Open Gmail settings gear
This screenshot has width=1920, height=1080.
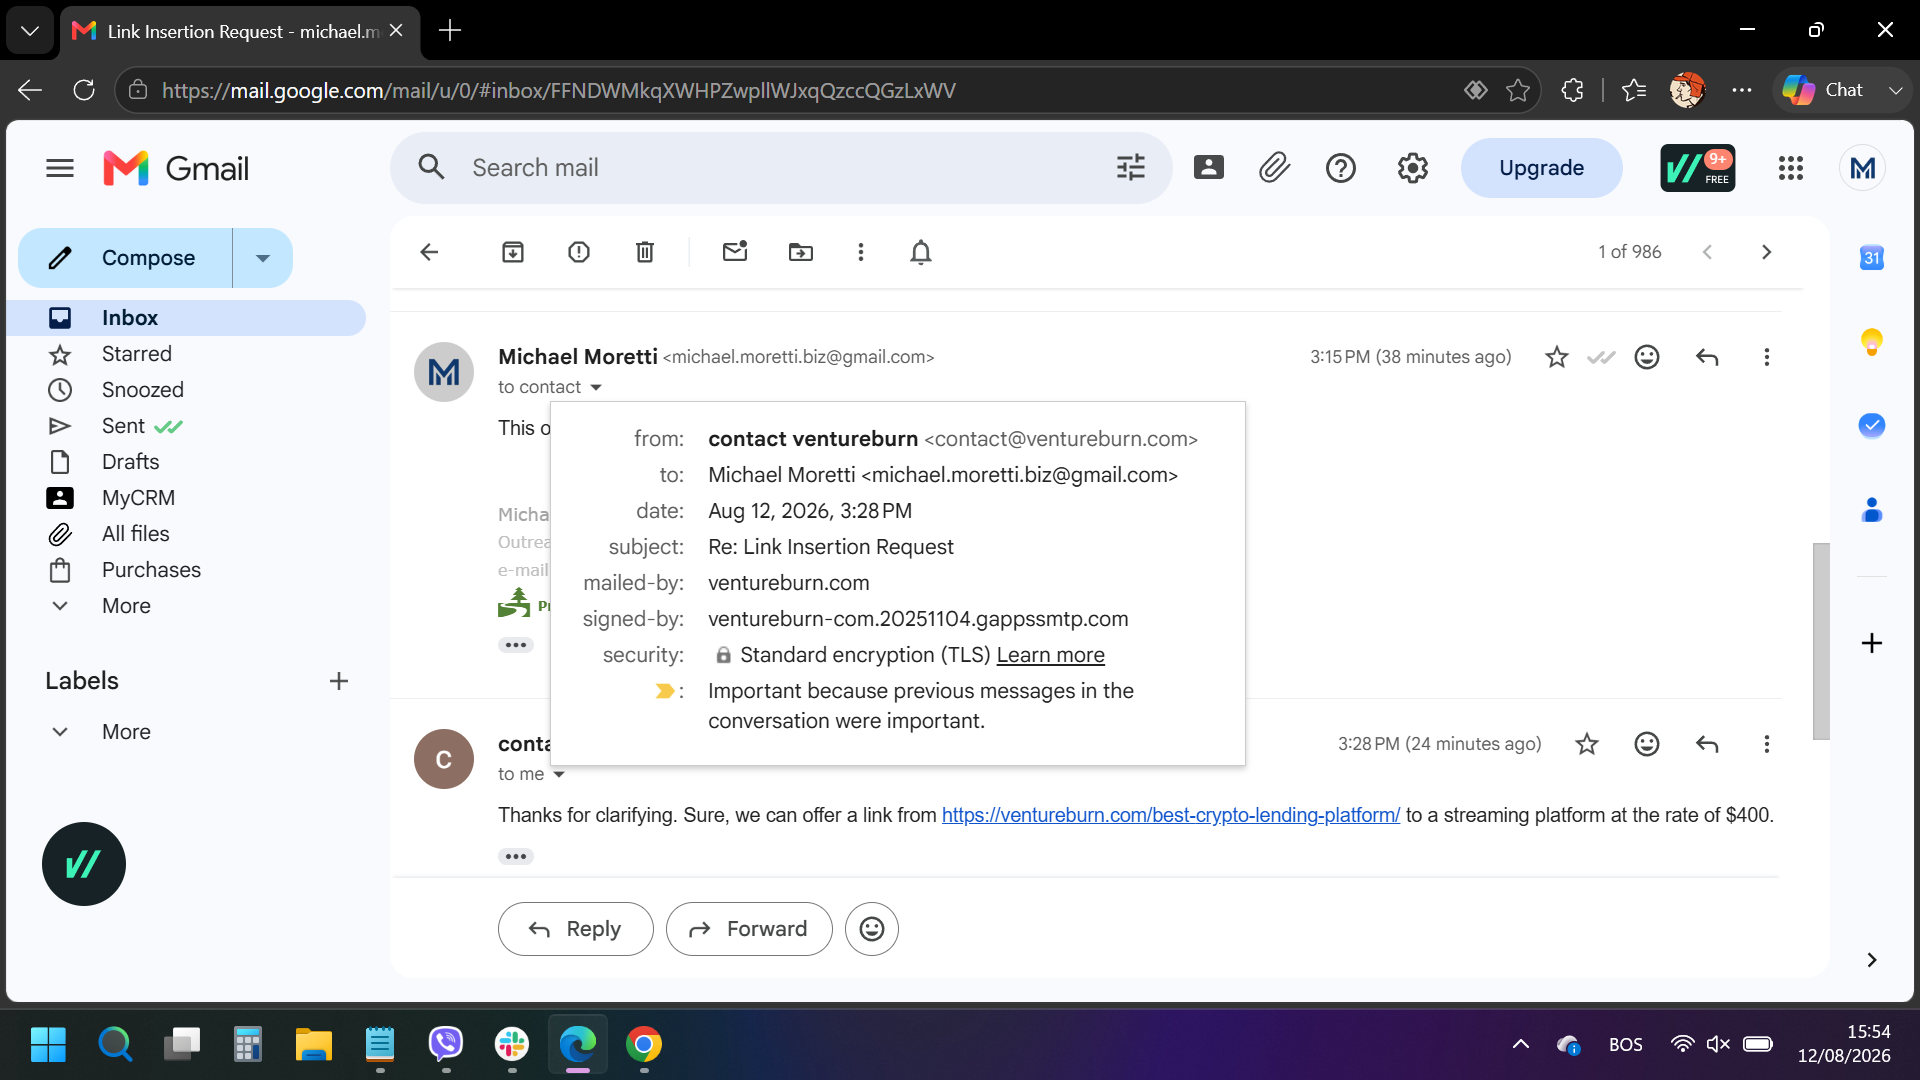(x=1413, y=168)
